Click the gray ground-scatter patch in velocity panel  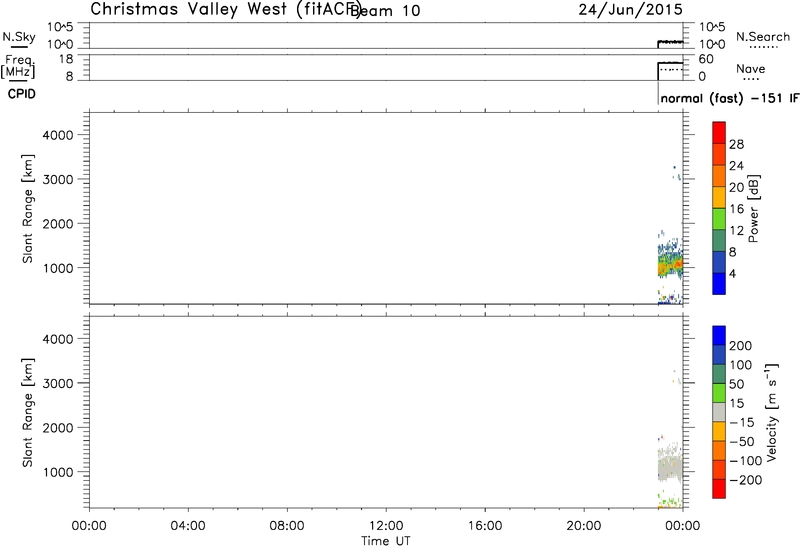pos(670,468)
